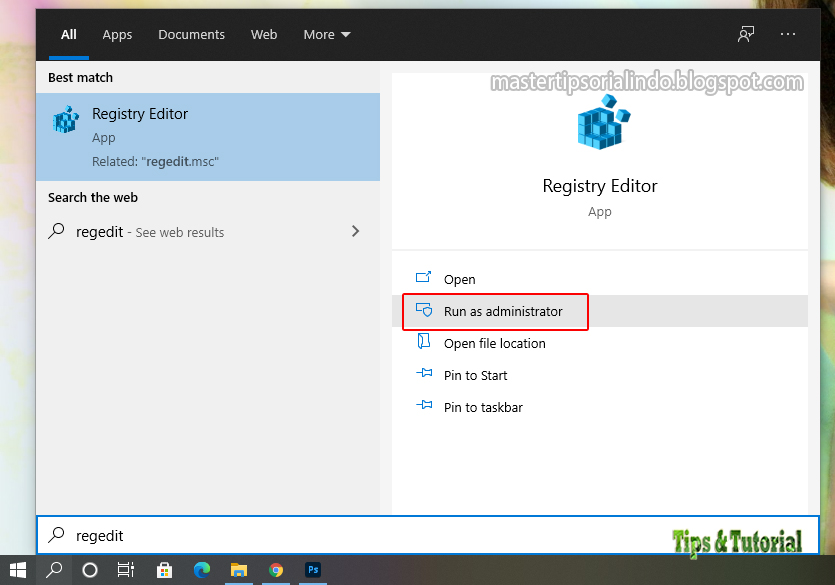Click the Related: "regedit.msc" text
Screen dimensions: 835x585
pyautogui.click(x=155, y=161)
